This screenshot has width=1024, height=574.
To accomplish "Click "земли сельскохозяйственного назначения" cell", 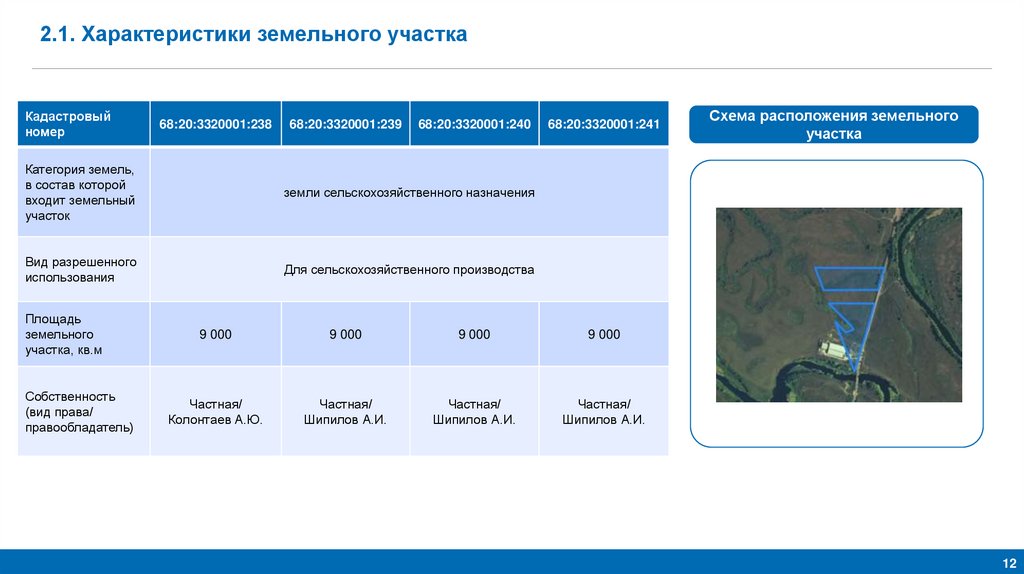I will tap(409, 193).
